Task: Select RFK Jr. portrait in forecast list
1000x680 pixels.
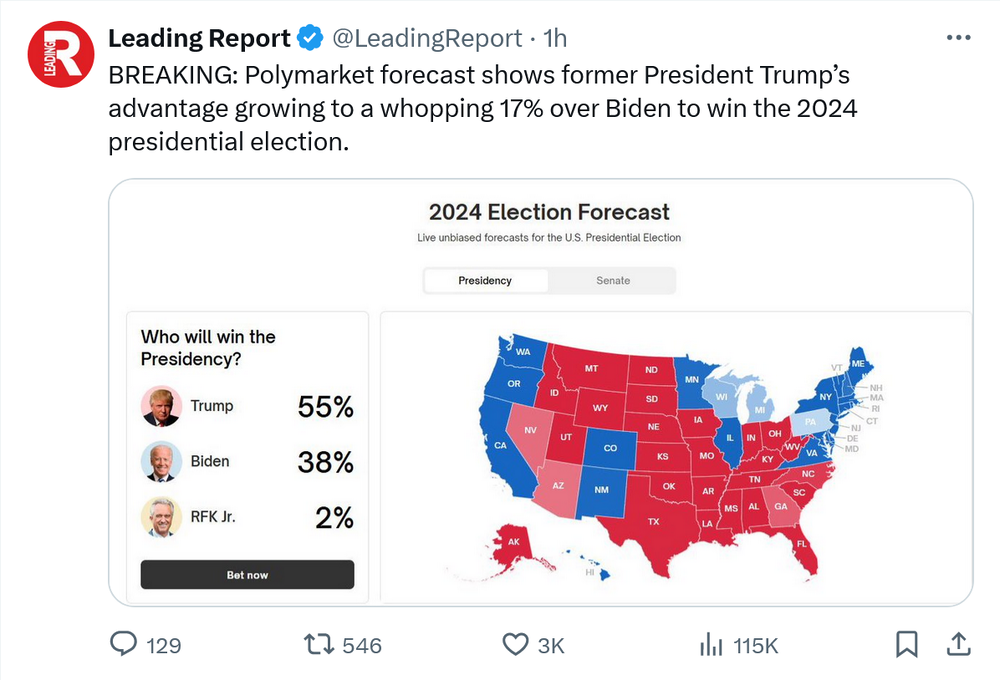Action: (x=161, y=517)
